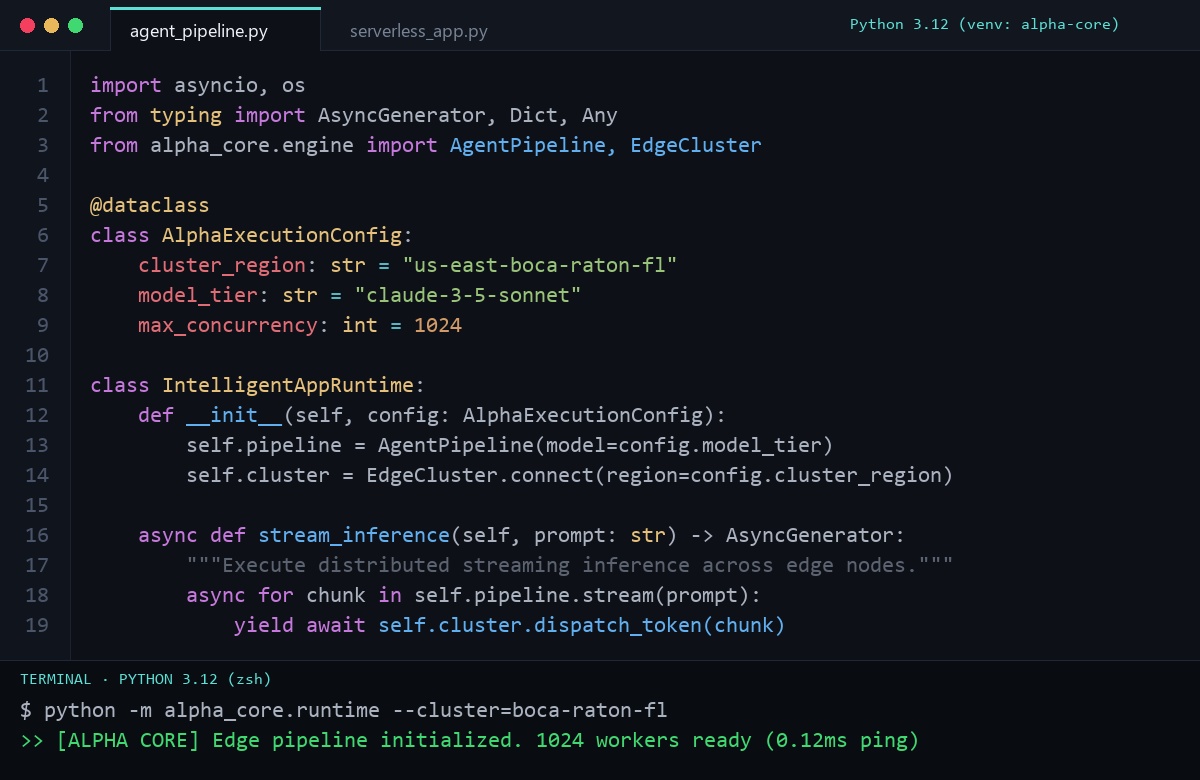
Task: Click 'AsyncGenerator, Dict, Any' on line 2
Action: 468,115
